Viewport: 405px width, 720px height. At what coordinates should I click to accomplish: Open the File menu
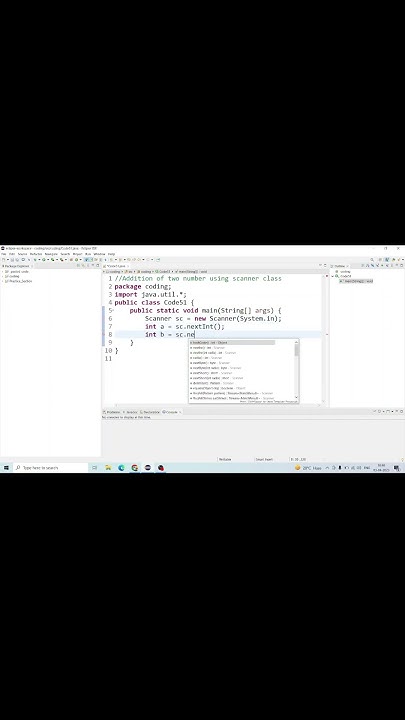pyautogui.click(x=3, y=254)
